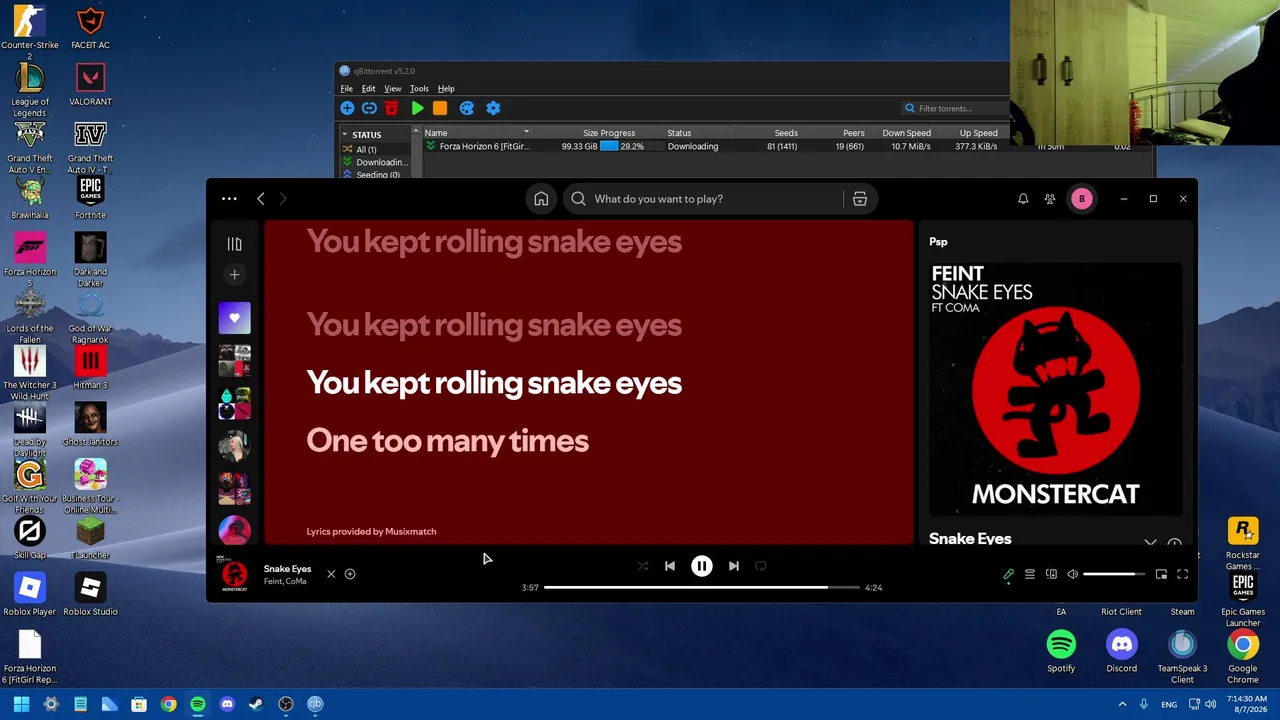Collapse the STATUS filter section in qBittorrent
Image resolution: width=1280 pixels, height=720 pixels.
click(345, 134)
